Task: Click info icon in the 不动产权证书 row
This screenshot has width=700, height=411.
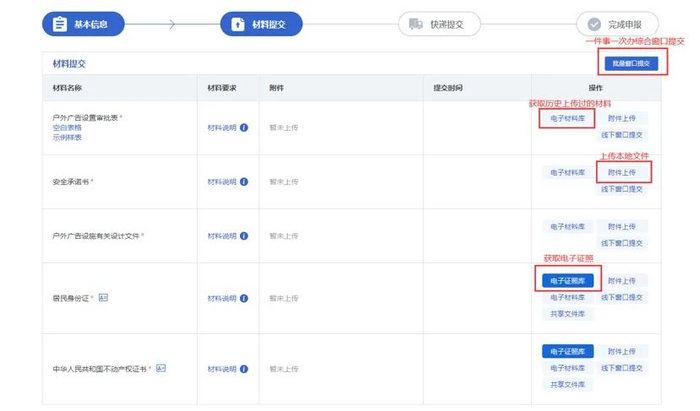Action: (x=244, y=368)
